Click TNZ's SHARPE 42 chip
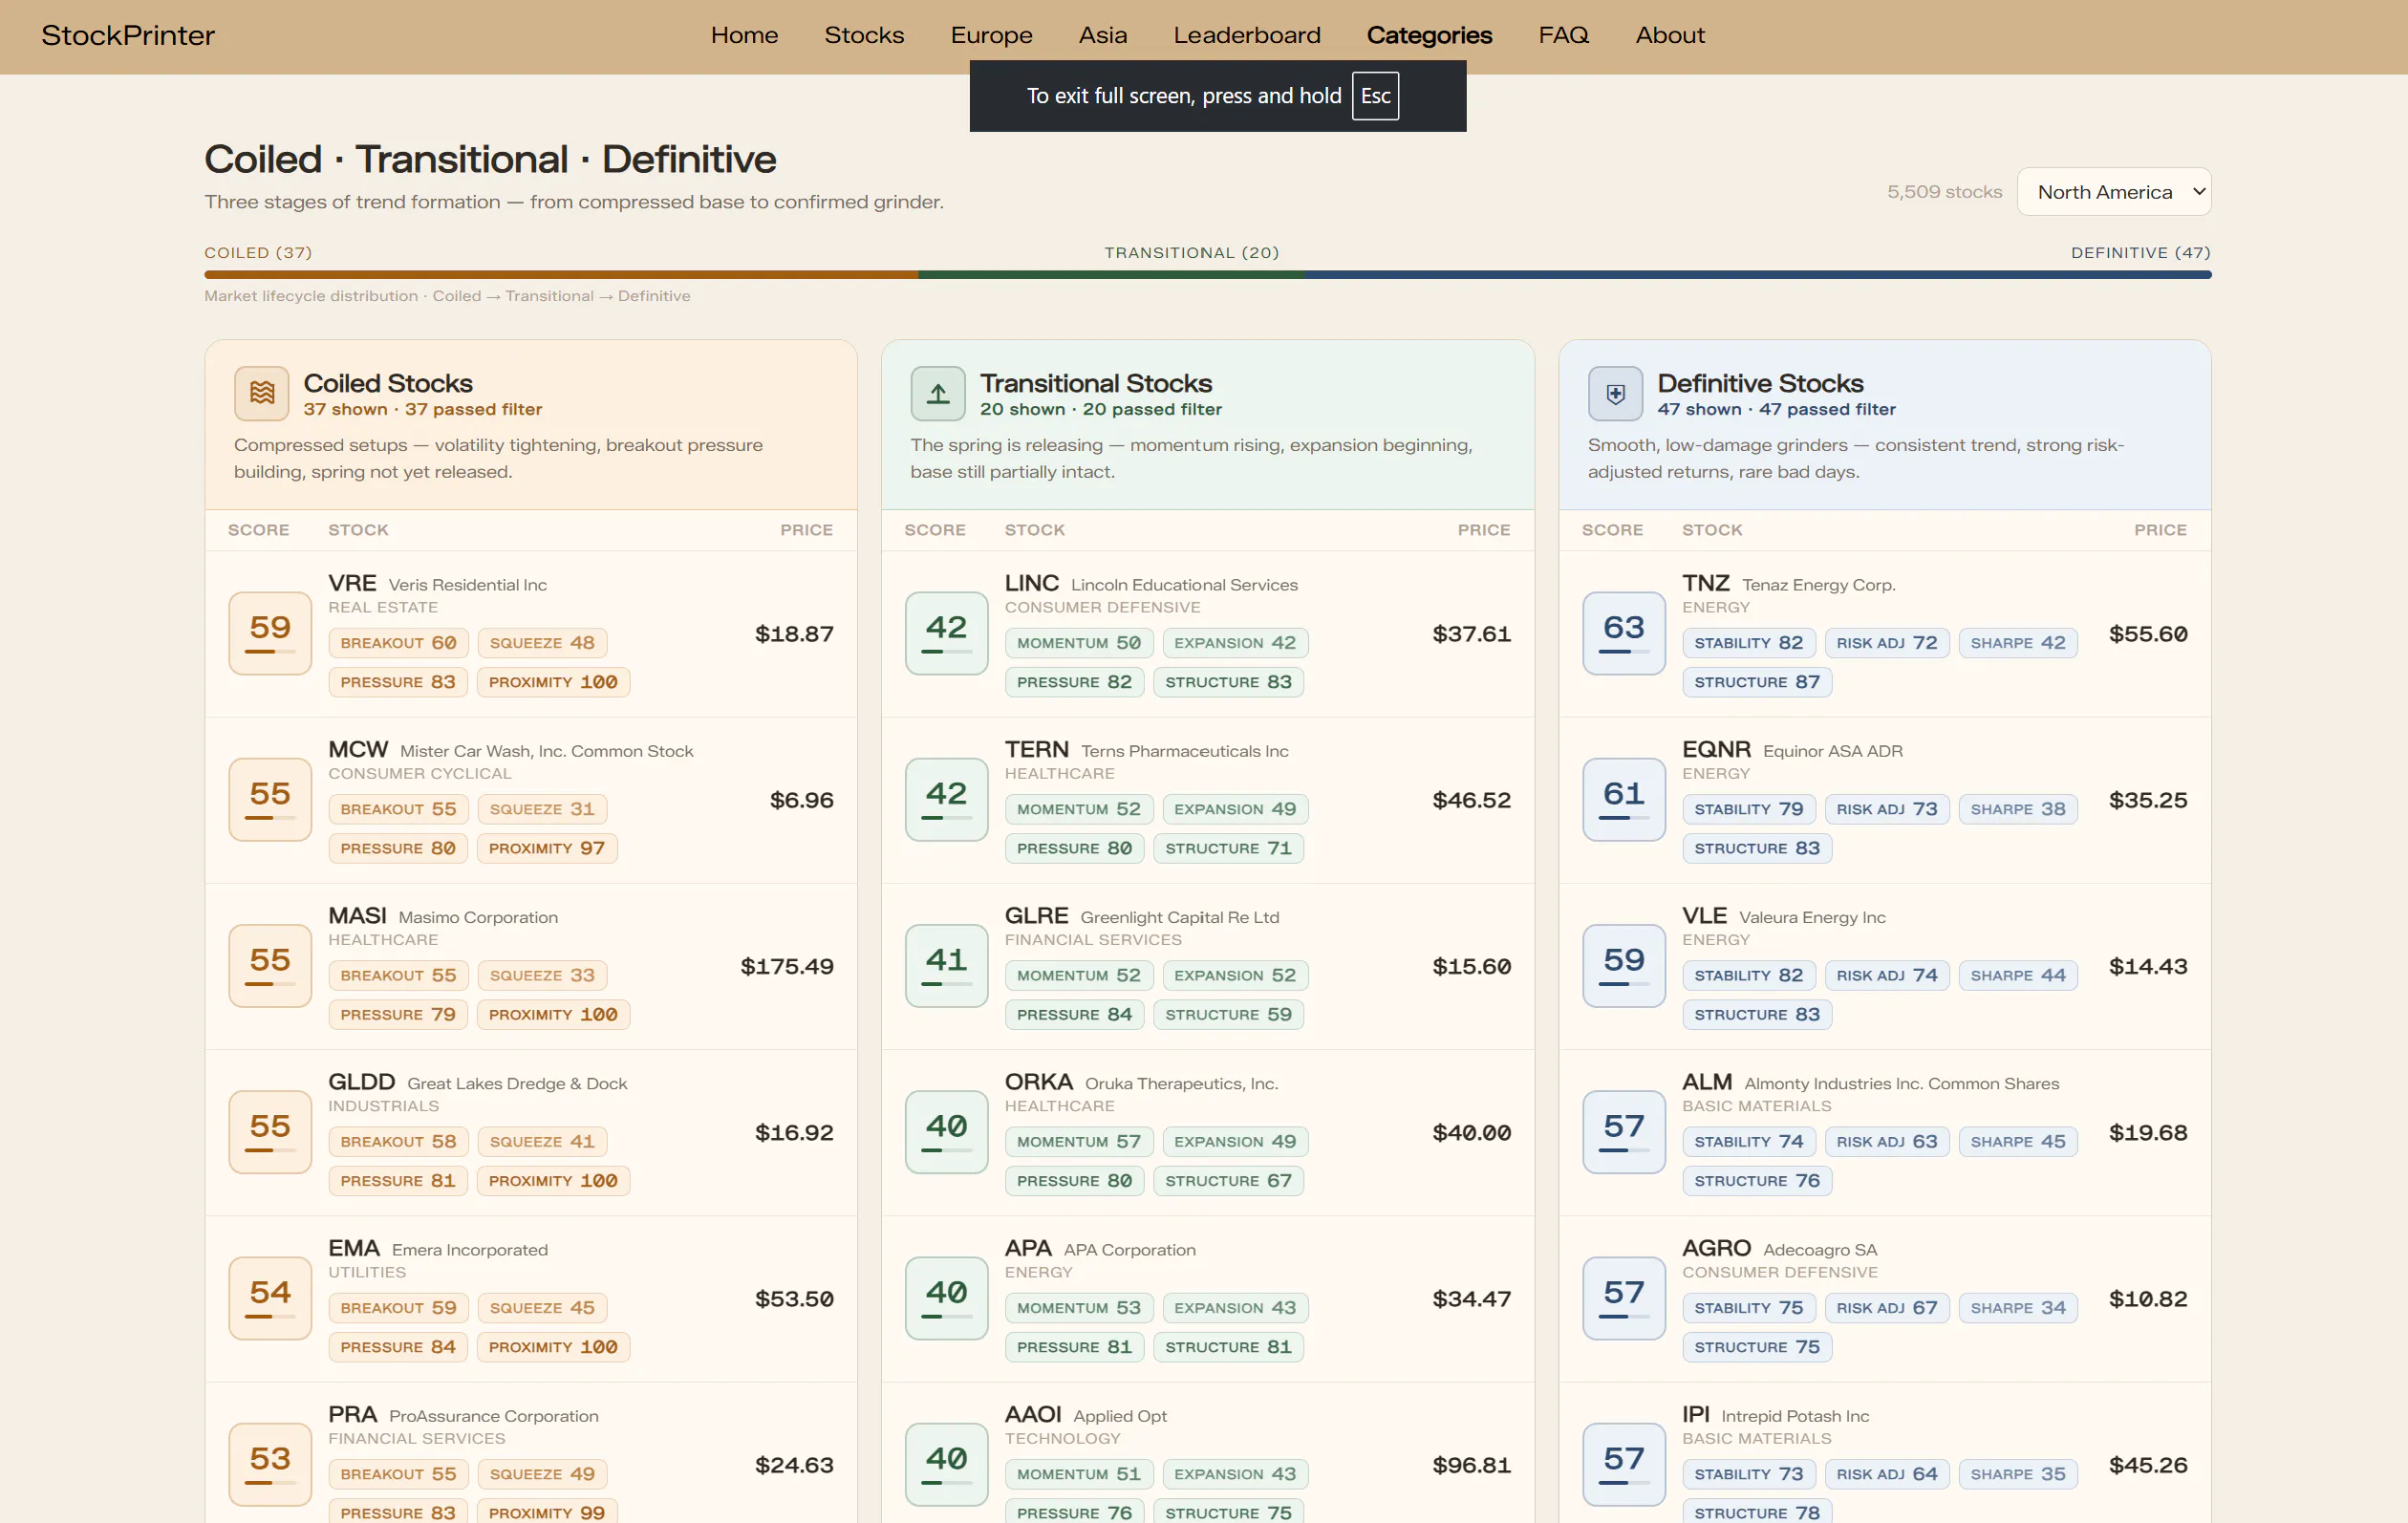This screenshot has width=2408, height=1523. click(x=2018, y=643)
